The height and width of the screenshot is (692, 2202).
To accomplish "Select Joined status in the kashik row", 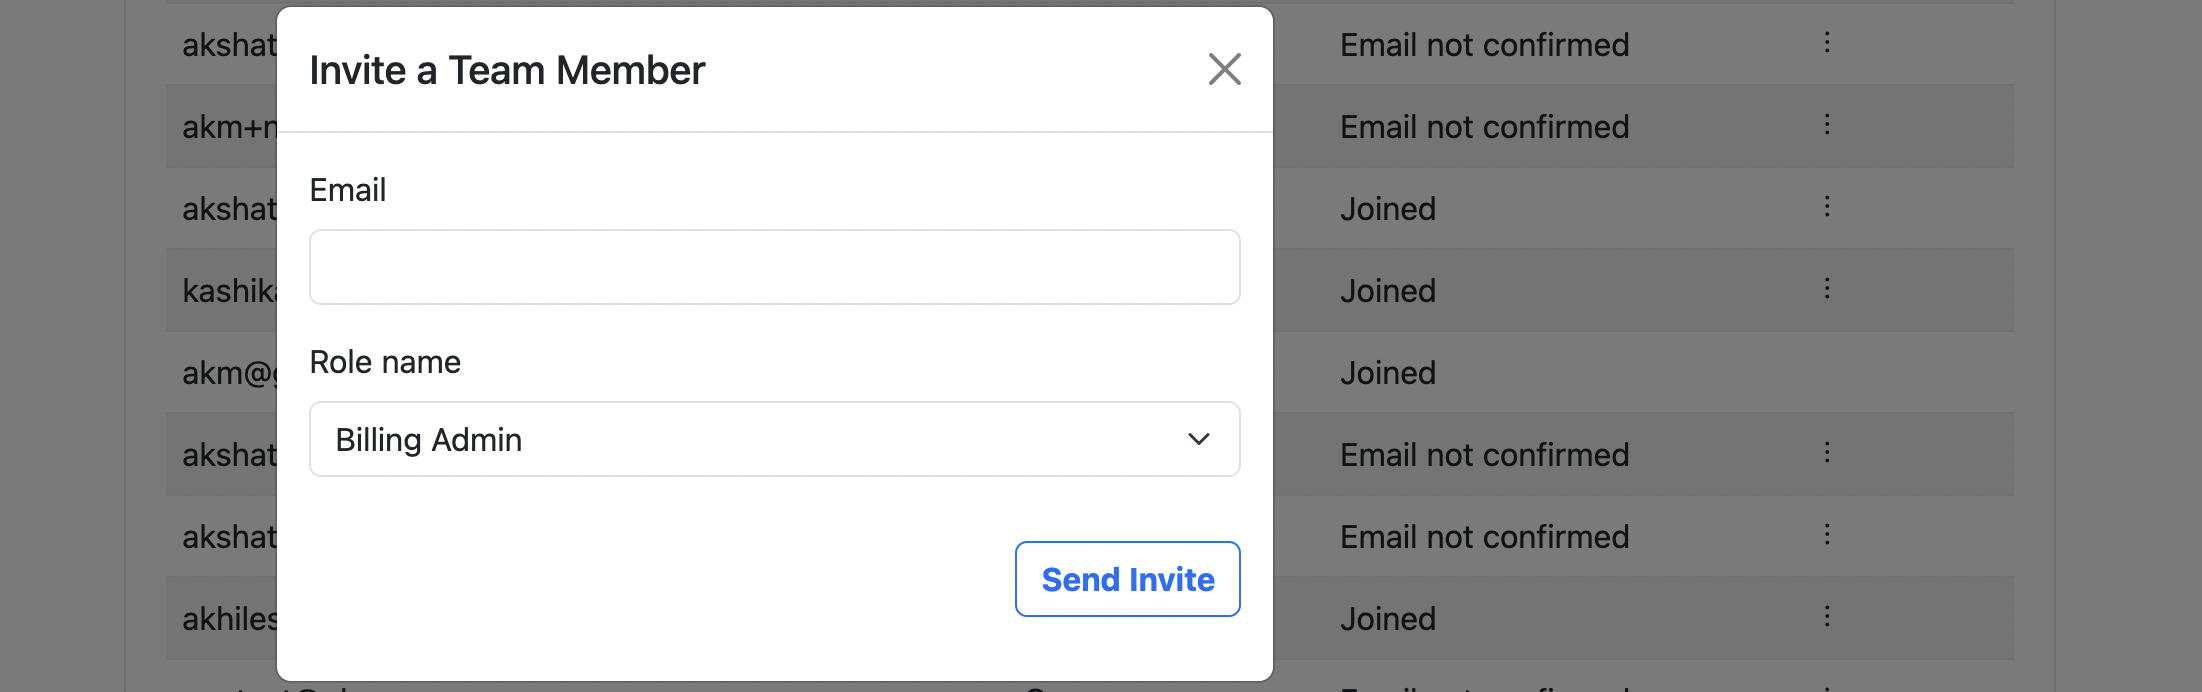I will coord(1387,291).
